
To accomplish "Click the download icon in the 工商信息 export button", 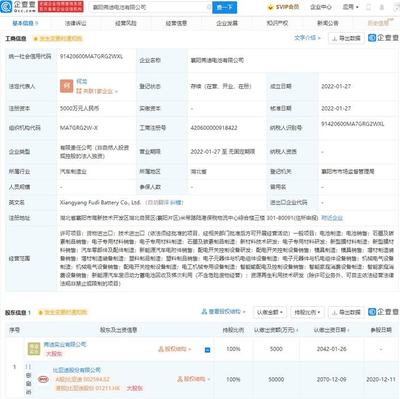I will [x=335, y=39].
